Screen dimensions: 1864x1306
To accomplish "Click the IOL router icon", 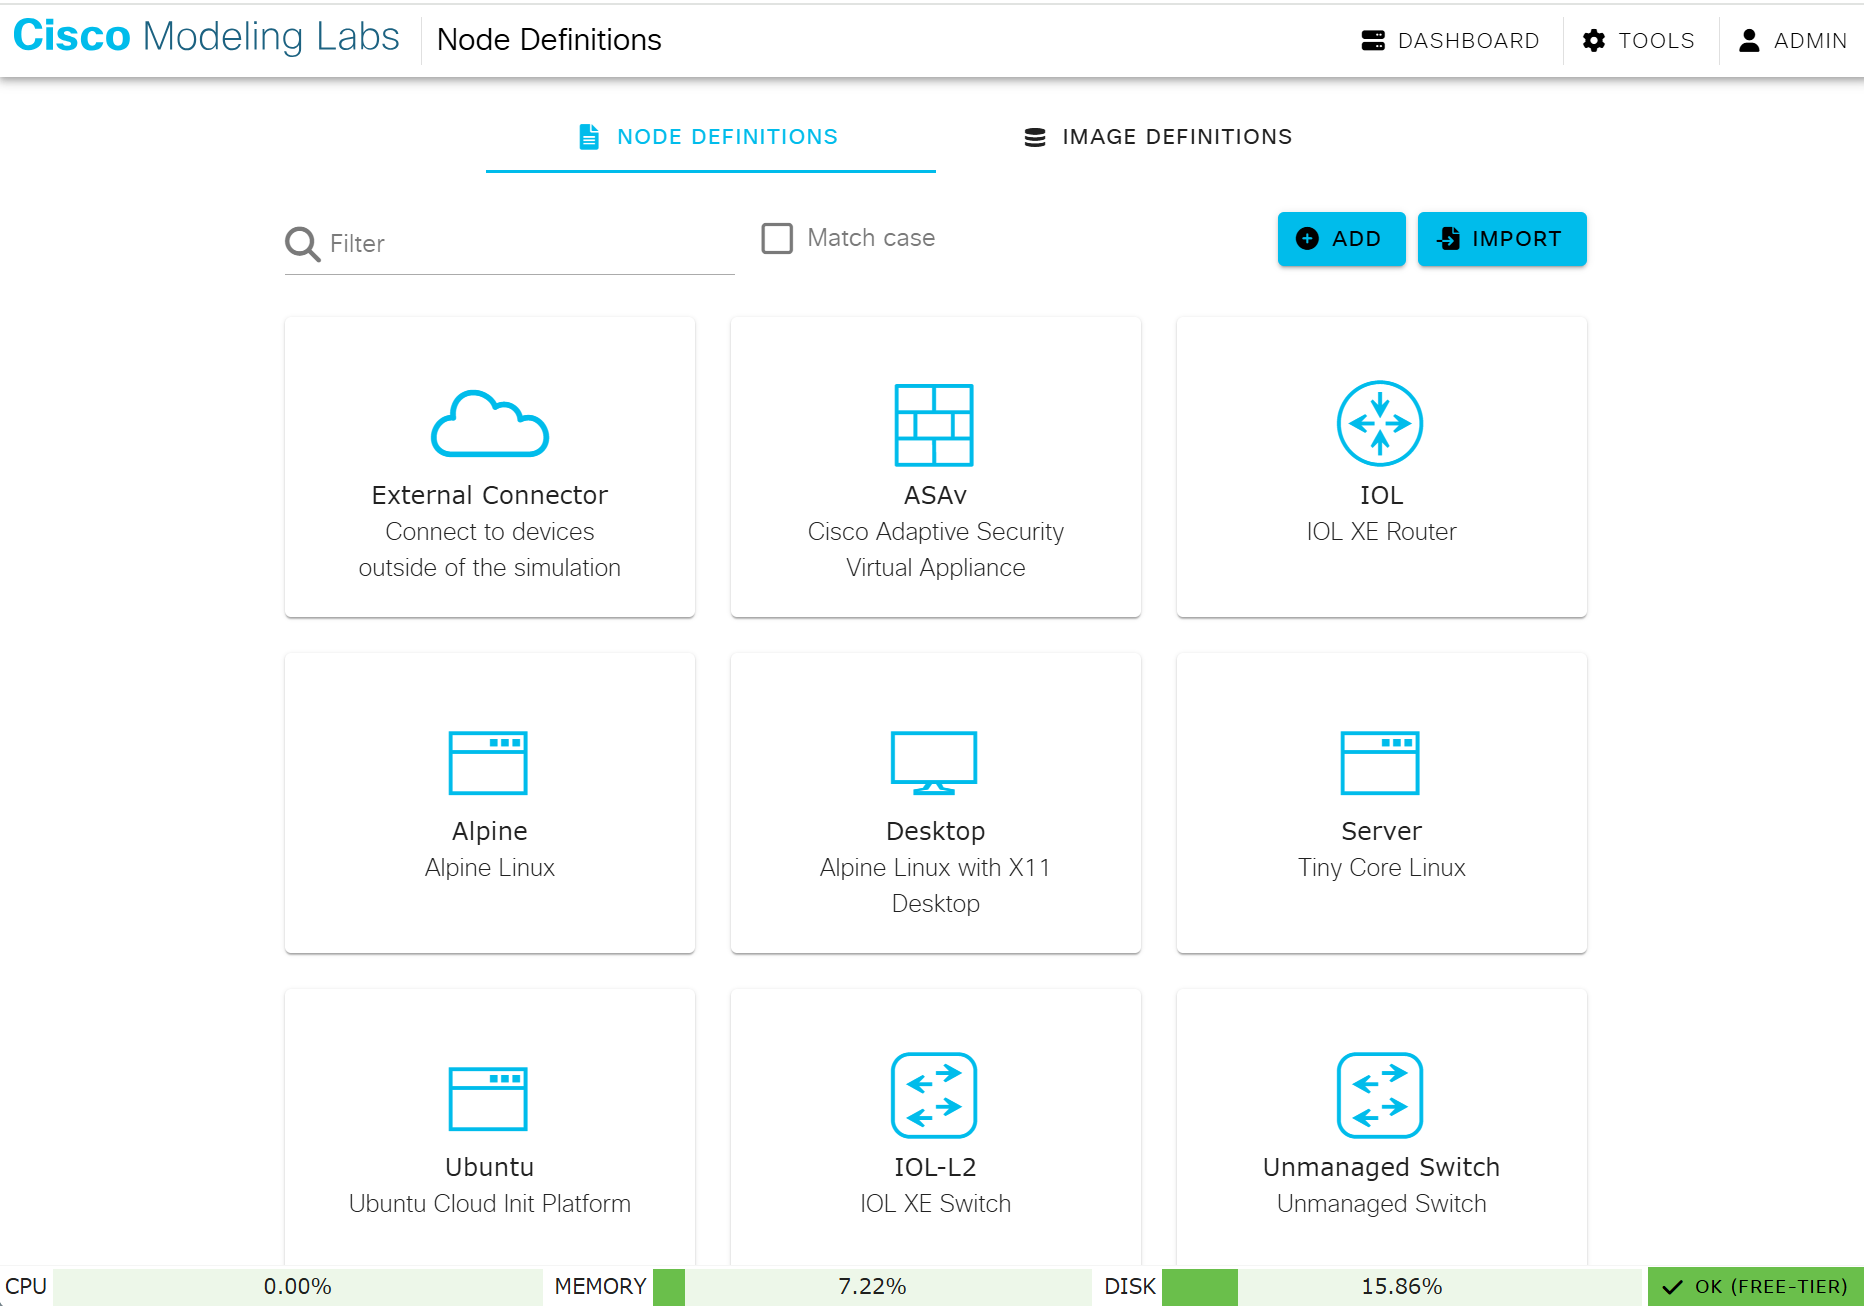I will (x=1380, y=423).
